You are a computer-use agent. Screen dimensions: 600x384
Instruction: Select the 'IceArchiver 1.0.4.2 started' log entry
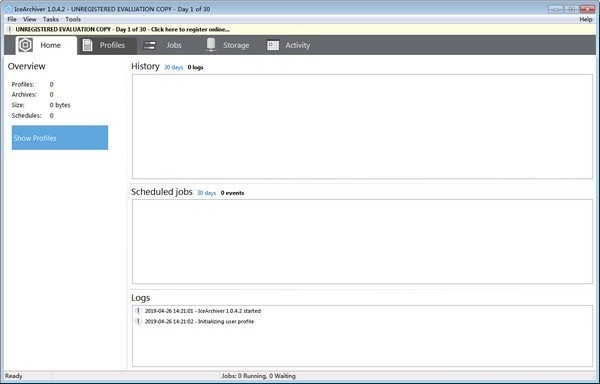pyautogui.click(x=203, y=311)
